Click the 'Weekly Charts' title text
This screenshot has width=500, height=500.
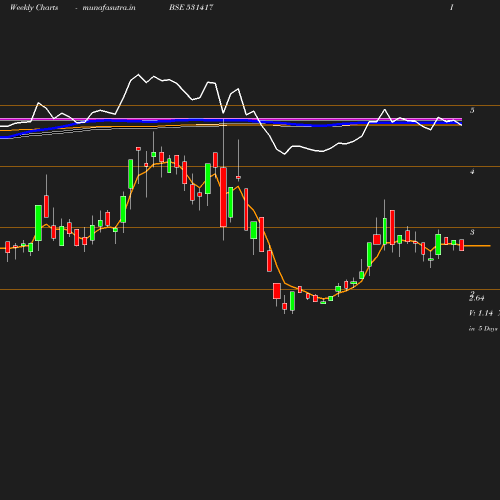click(x=34, y=7)
